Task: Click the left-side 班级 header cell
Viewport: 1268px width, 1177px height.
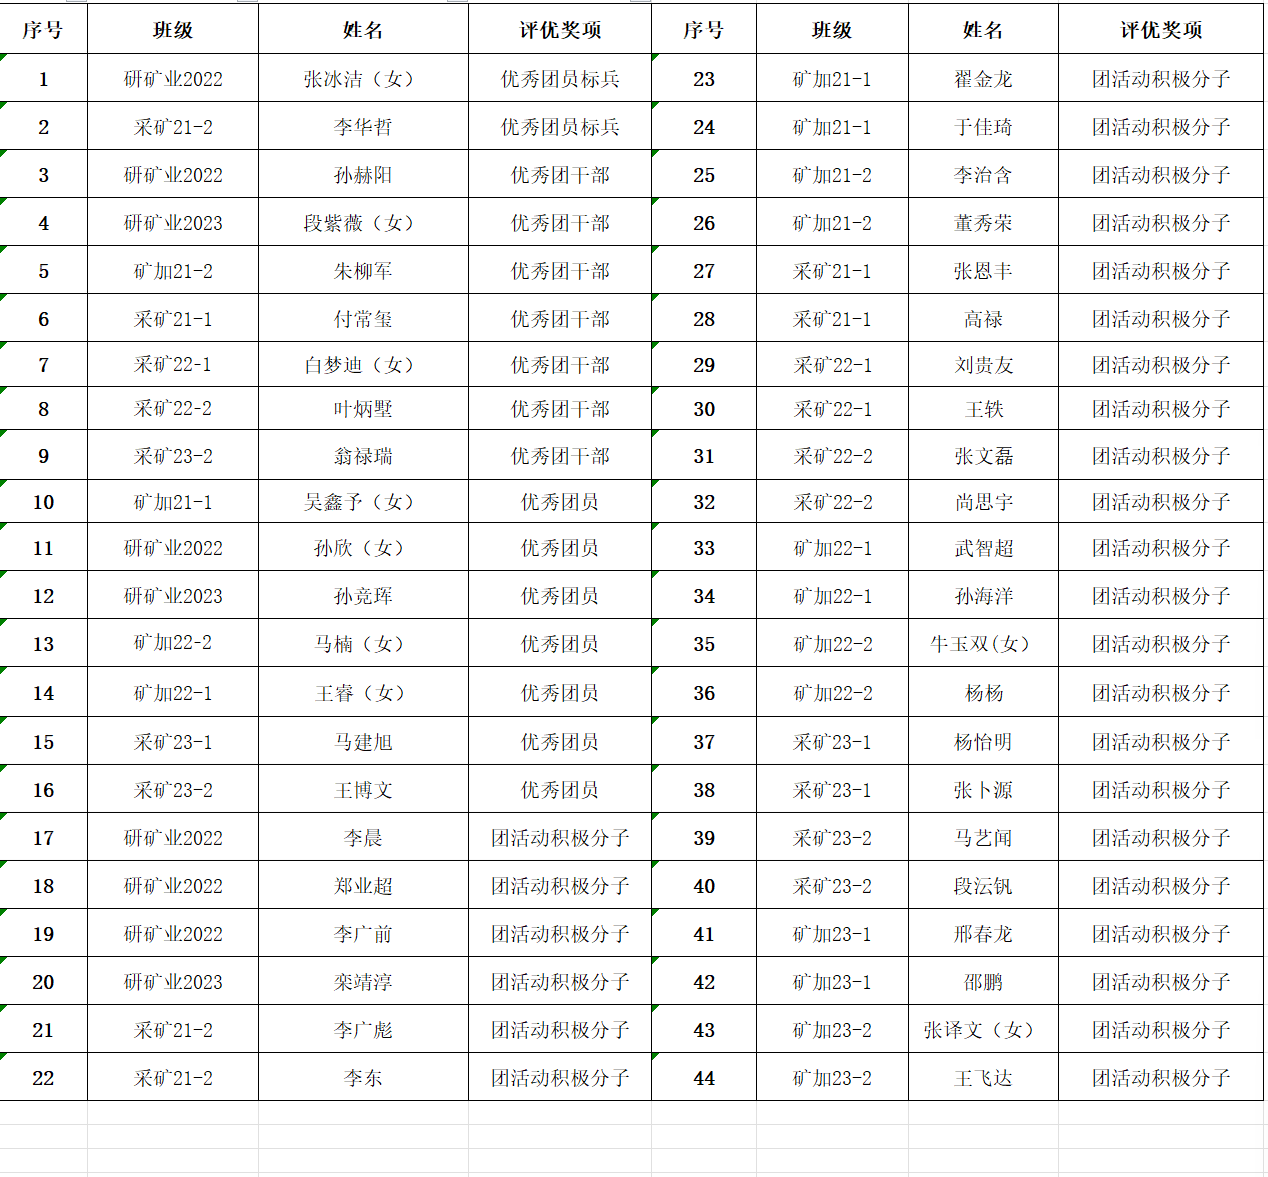Action: tap(173, 30)
